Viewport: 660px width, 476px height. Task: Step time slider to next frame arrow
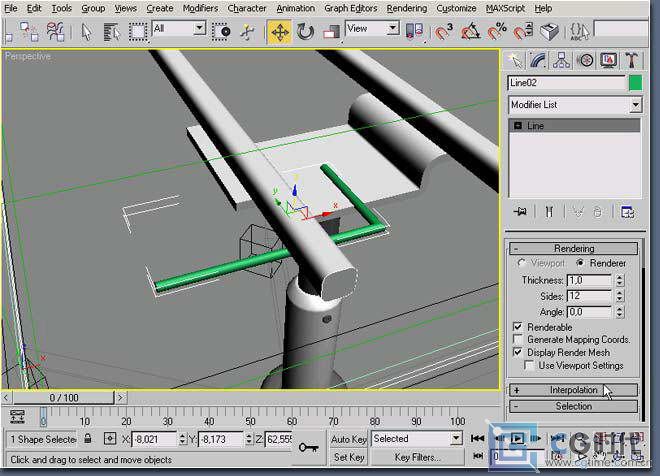pos(120,397)
